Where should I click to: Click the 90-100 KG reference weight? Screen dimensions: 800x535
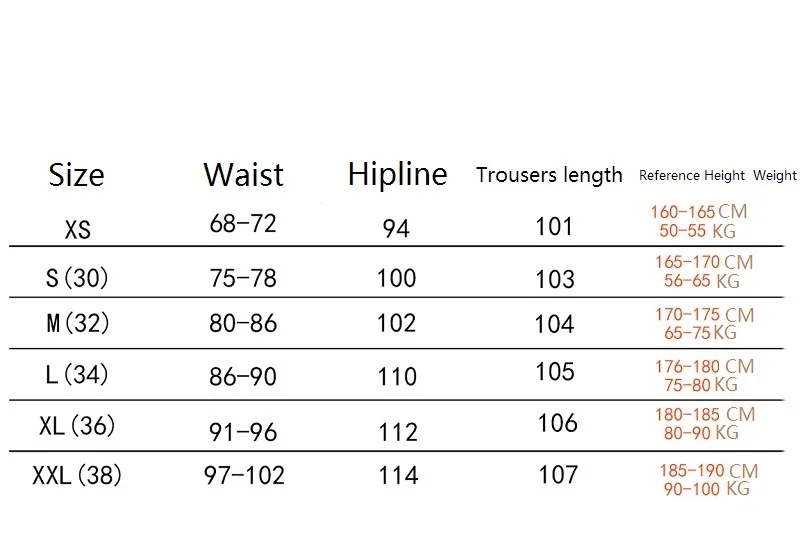(x=706, y=489)
